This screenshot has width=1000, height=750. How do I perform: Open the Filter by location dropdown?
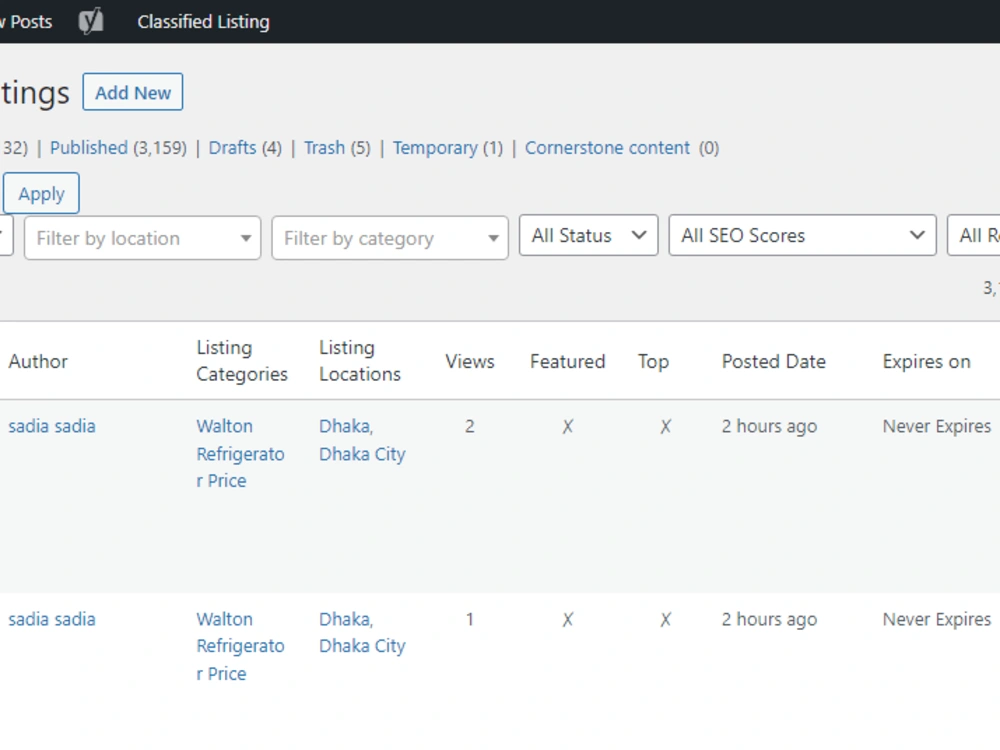pos(142,238)
